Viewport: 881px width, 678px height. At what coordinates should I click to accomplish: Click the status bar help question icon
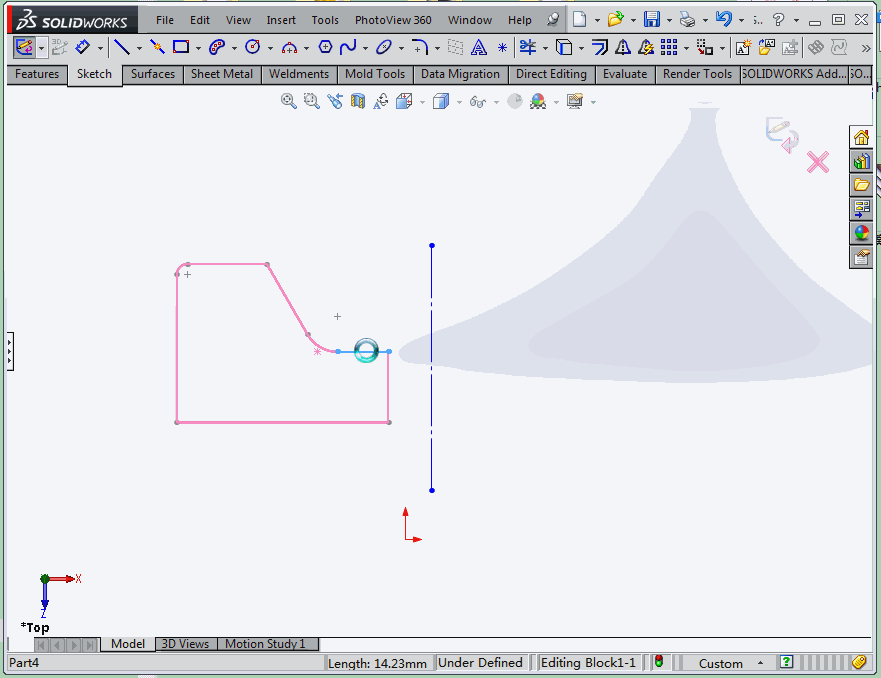tap(786, 662)
